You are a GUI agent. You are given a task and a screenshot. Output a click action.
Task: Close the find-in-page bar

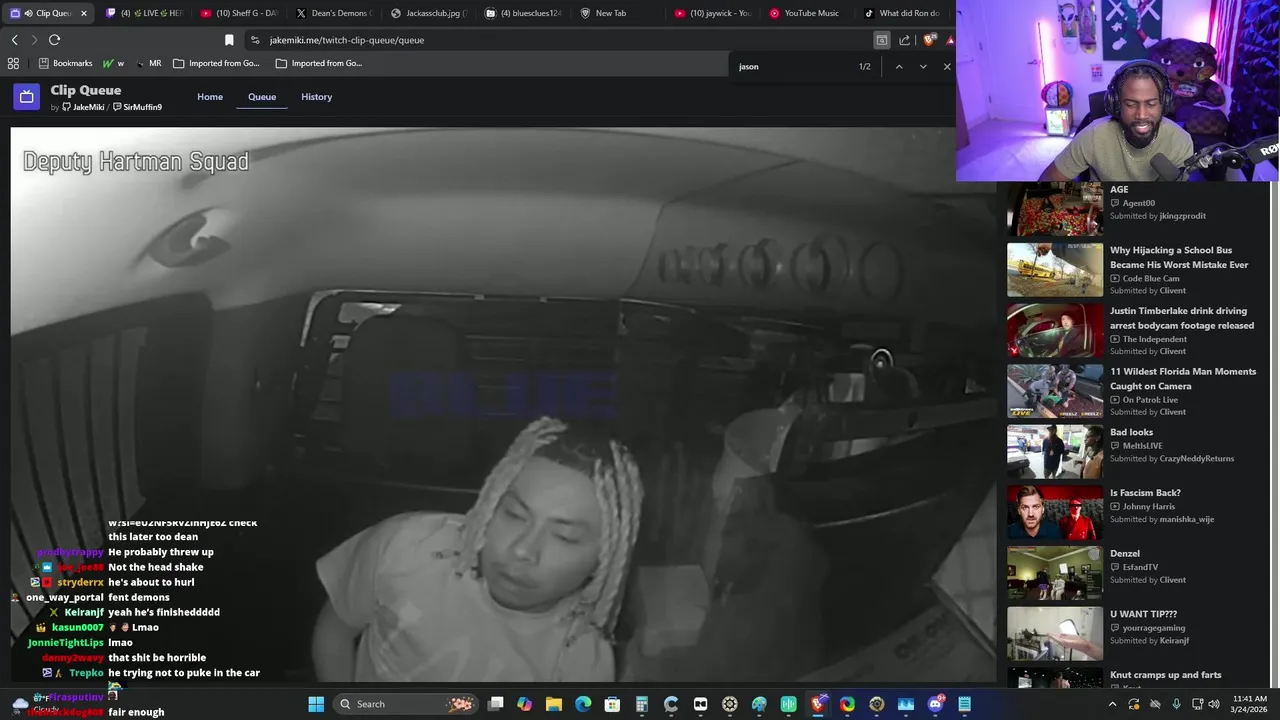click(x=947, y=67)
